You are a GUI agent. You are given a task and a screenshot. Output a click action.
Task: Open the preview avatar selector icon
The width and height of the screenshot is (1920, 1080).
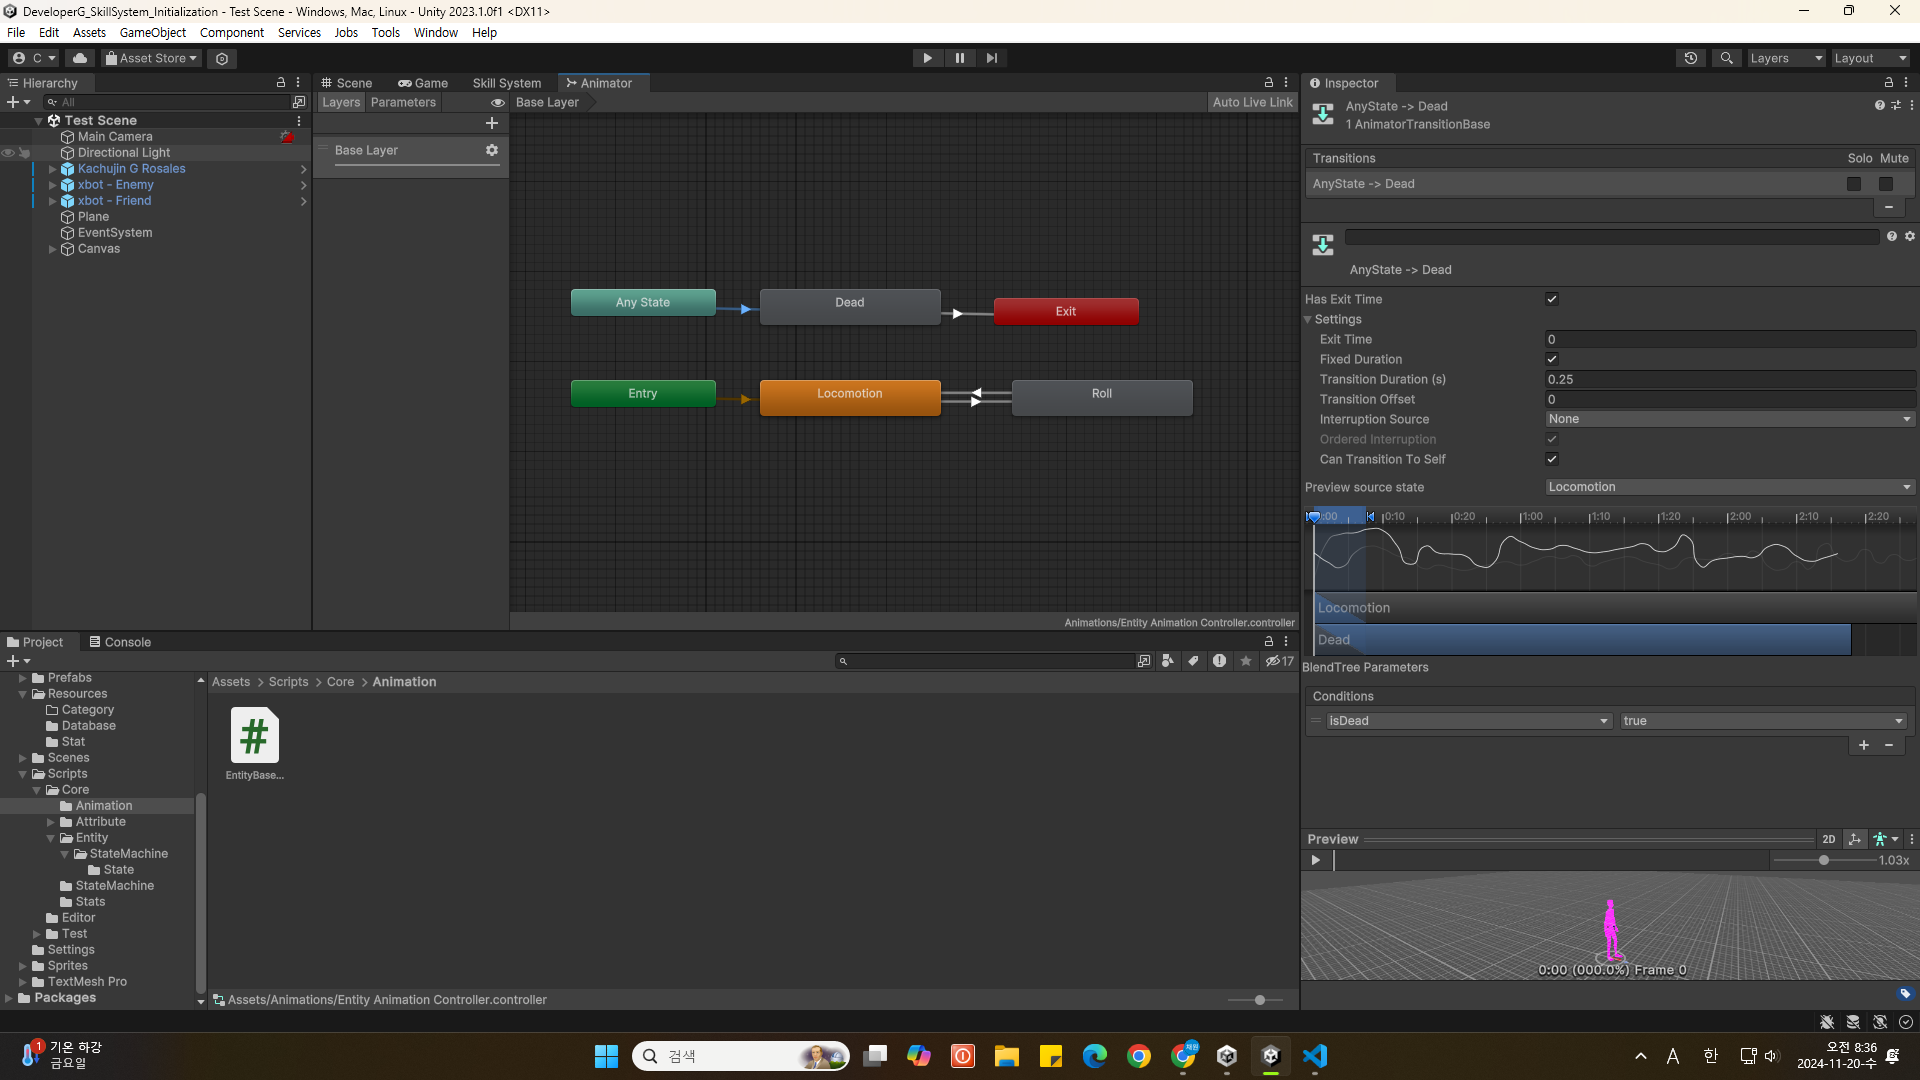(1885, 839)
